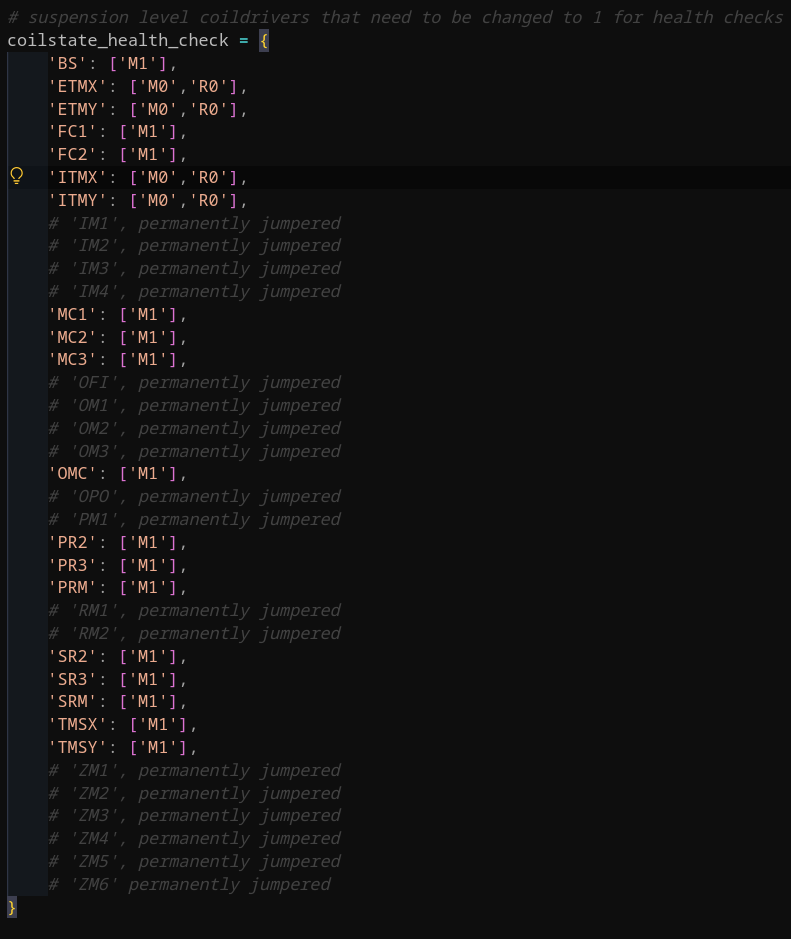
Task: Click the 'R0' value in the ITMY row
Action: 208,200
